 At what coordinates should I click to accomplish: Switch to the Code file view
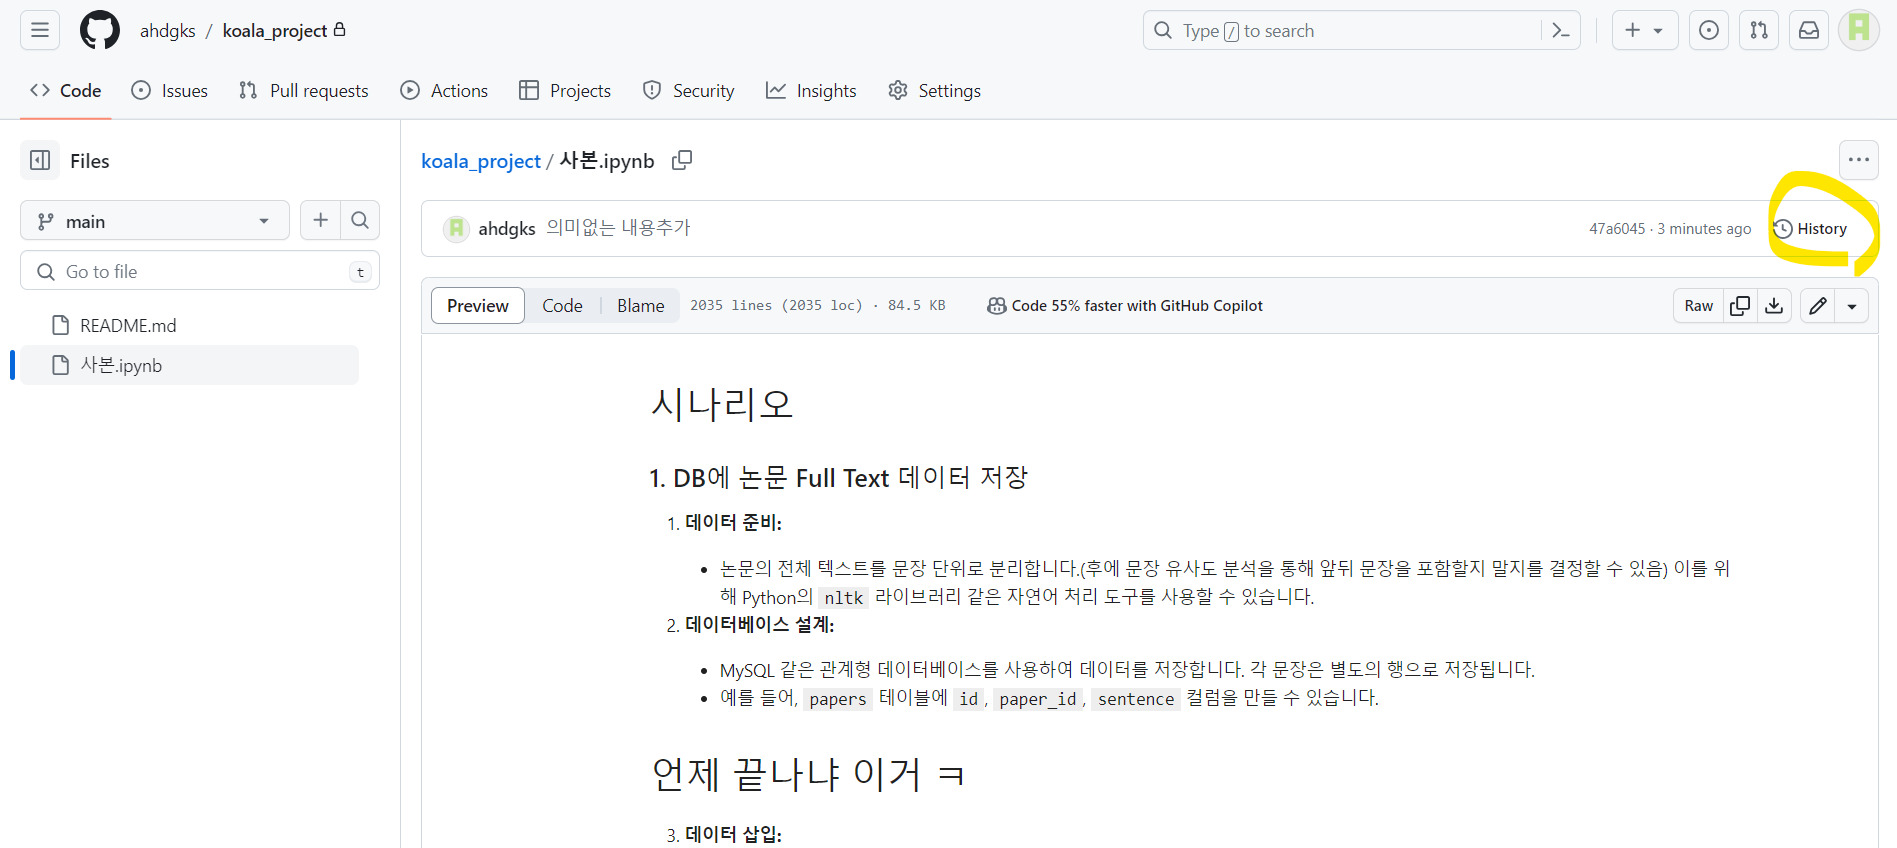[x=562, y=306]
